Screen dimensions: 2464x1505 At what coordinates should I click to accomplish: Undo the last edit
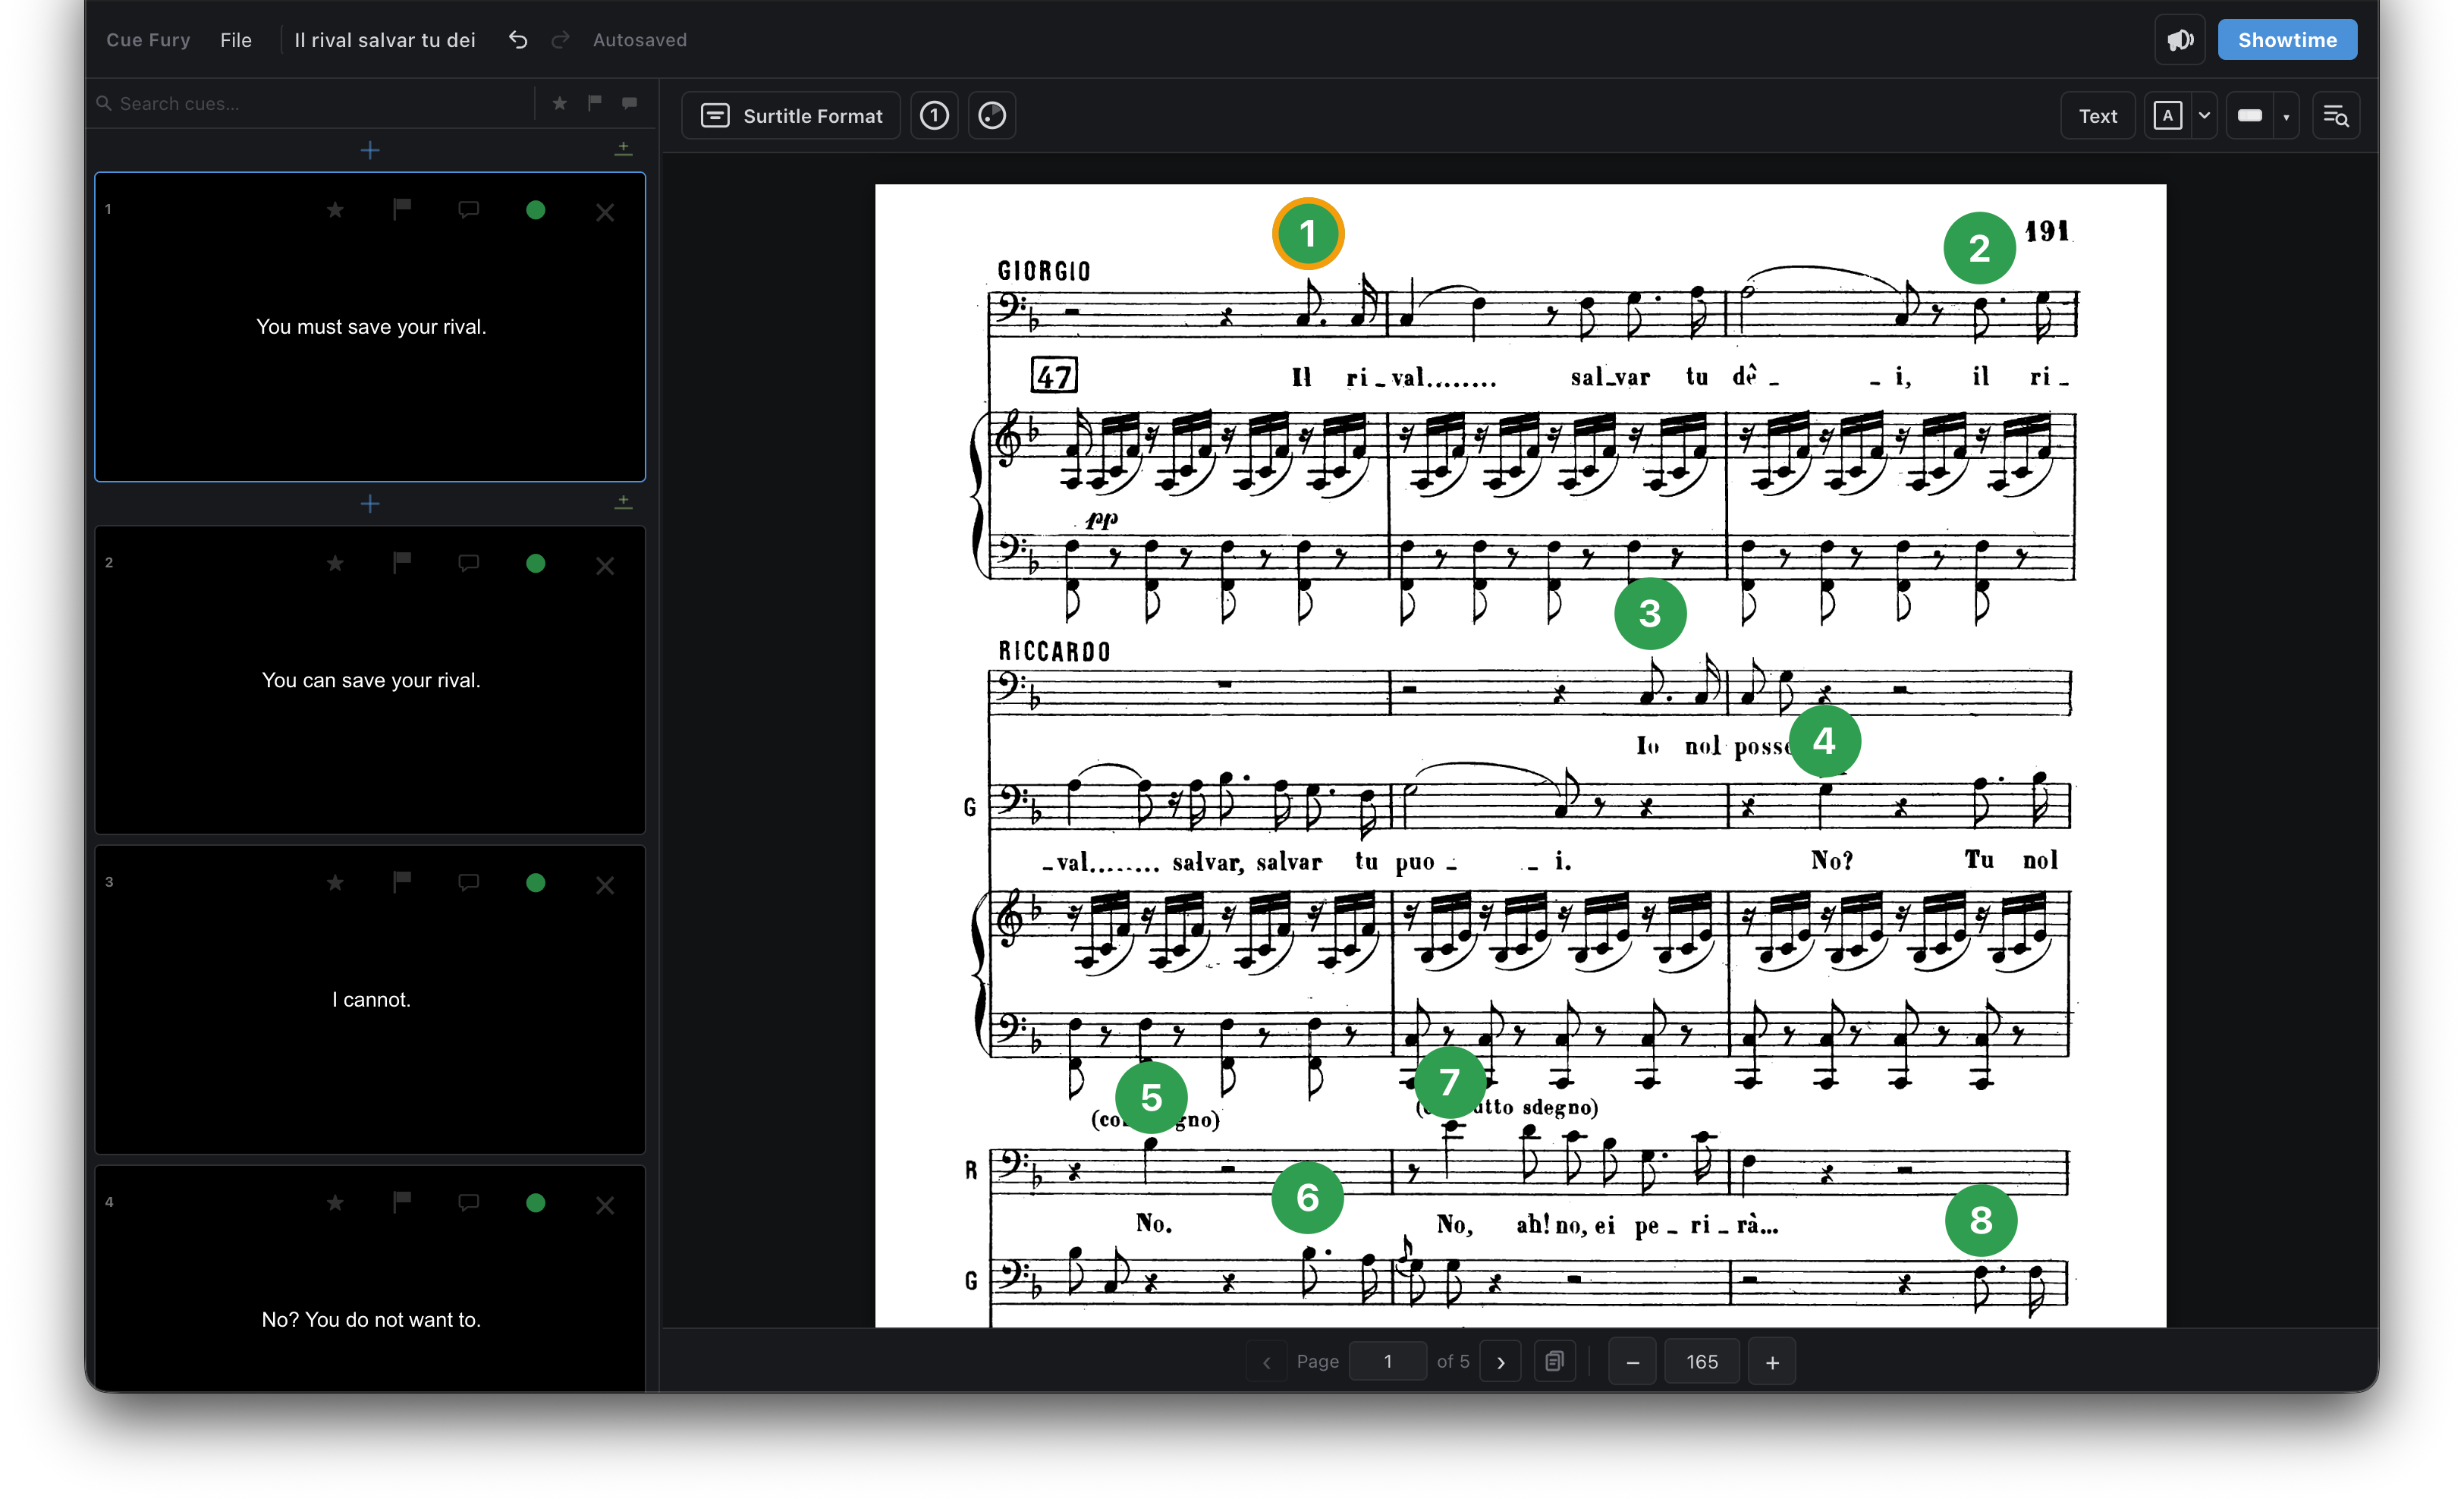pyautogui.click(x=517, y=40)
